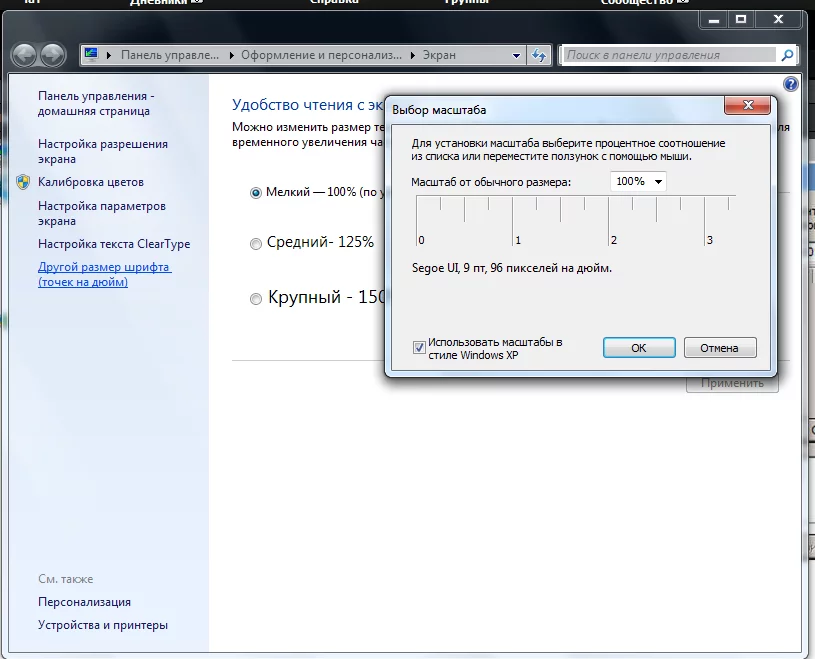This screenshot has height=659, width=815.
Task: Click the refresh icon beside address bar
Action: (x=539, y=55)
